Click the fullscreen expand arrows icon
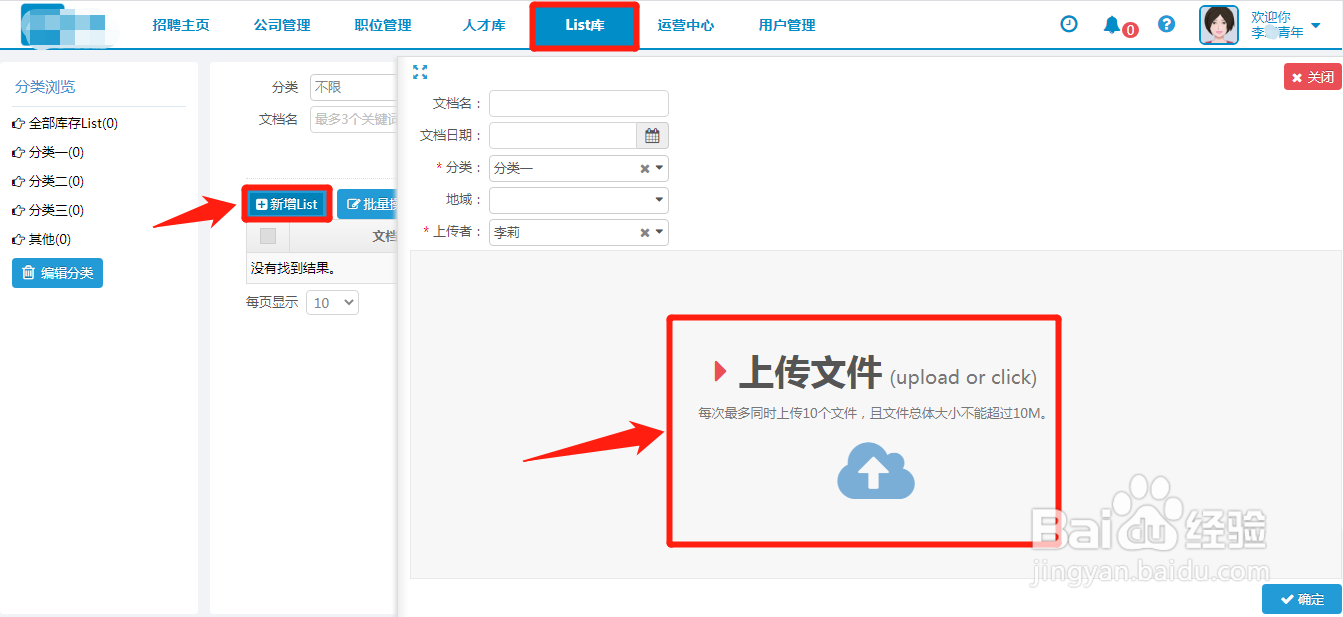Screen dimensions: 1343x617 tap(420, 71)
